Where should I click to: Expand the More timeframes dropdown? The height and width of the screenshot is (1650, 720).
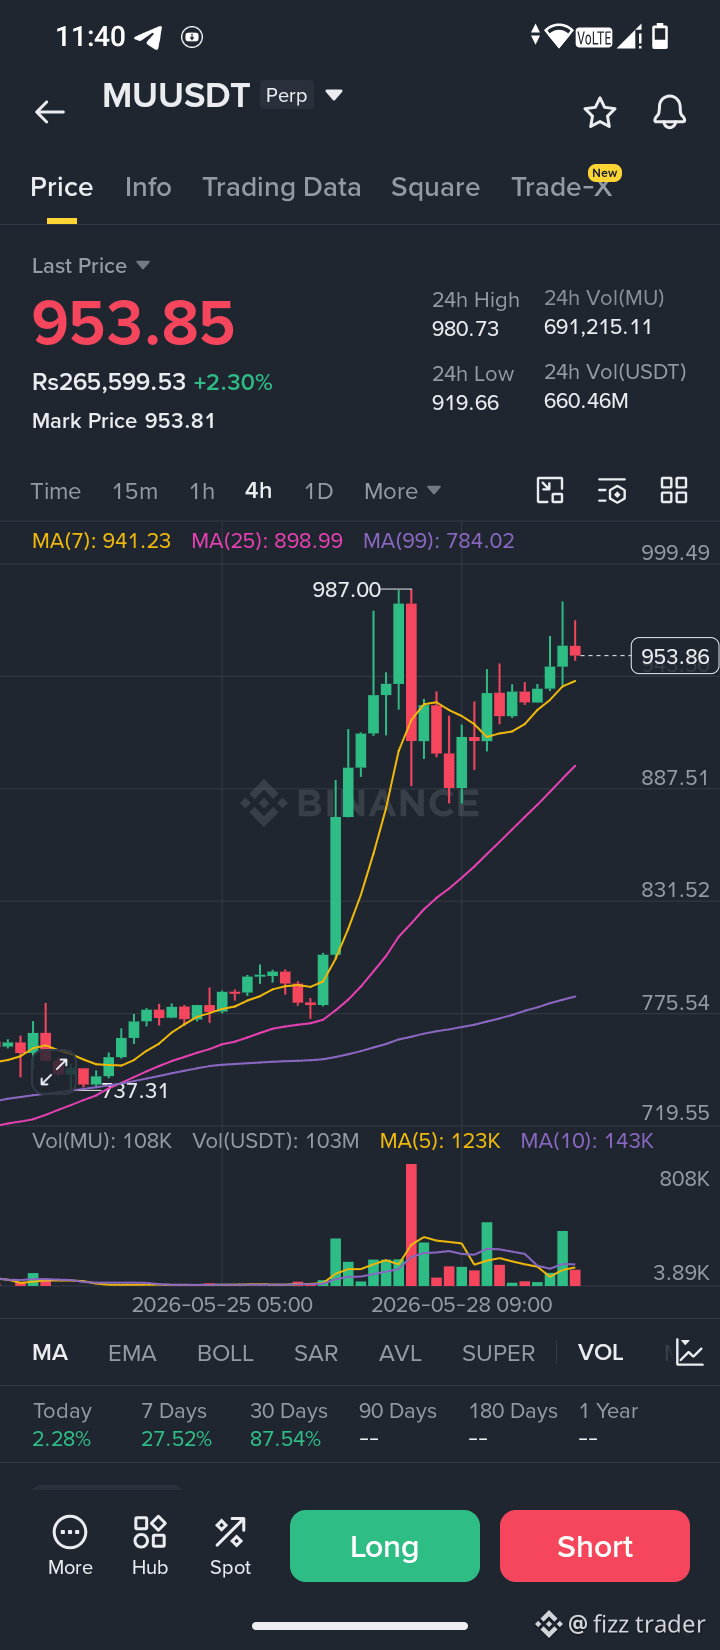403,491
